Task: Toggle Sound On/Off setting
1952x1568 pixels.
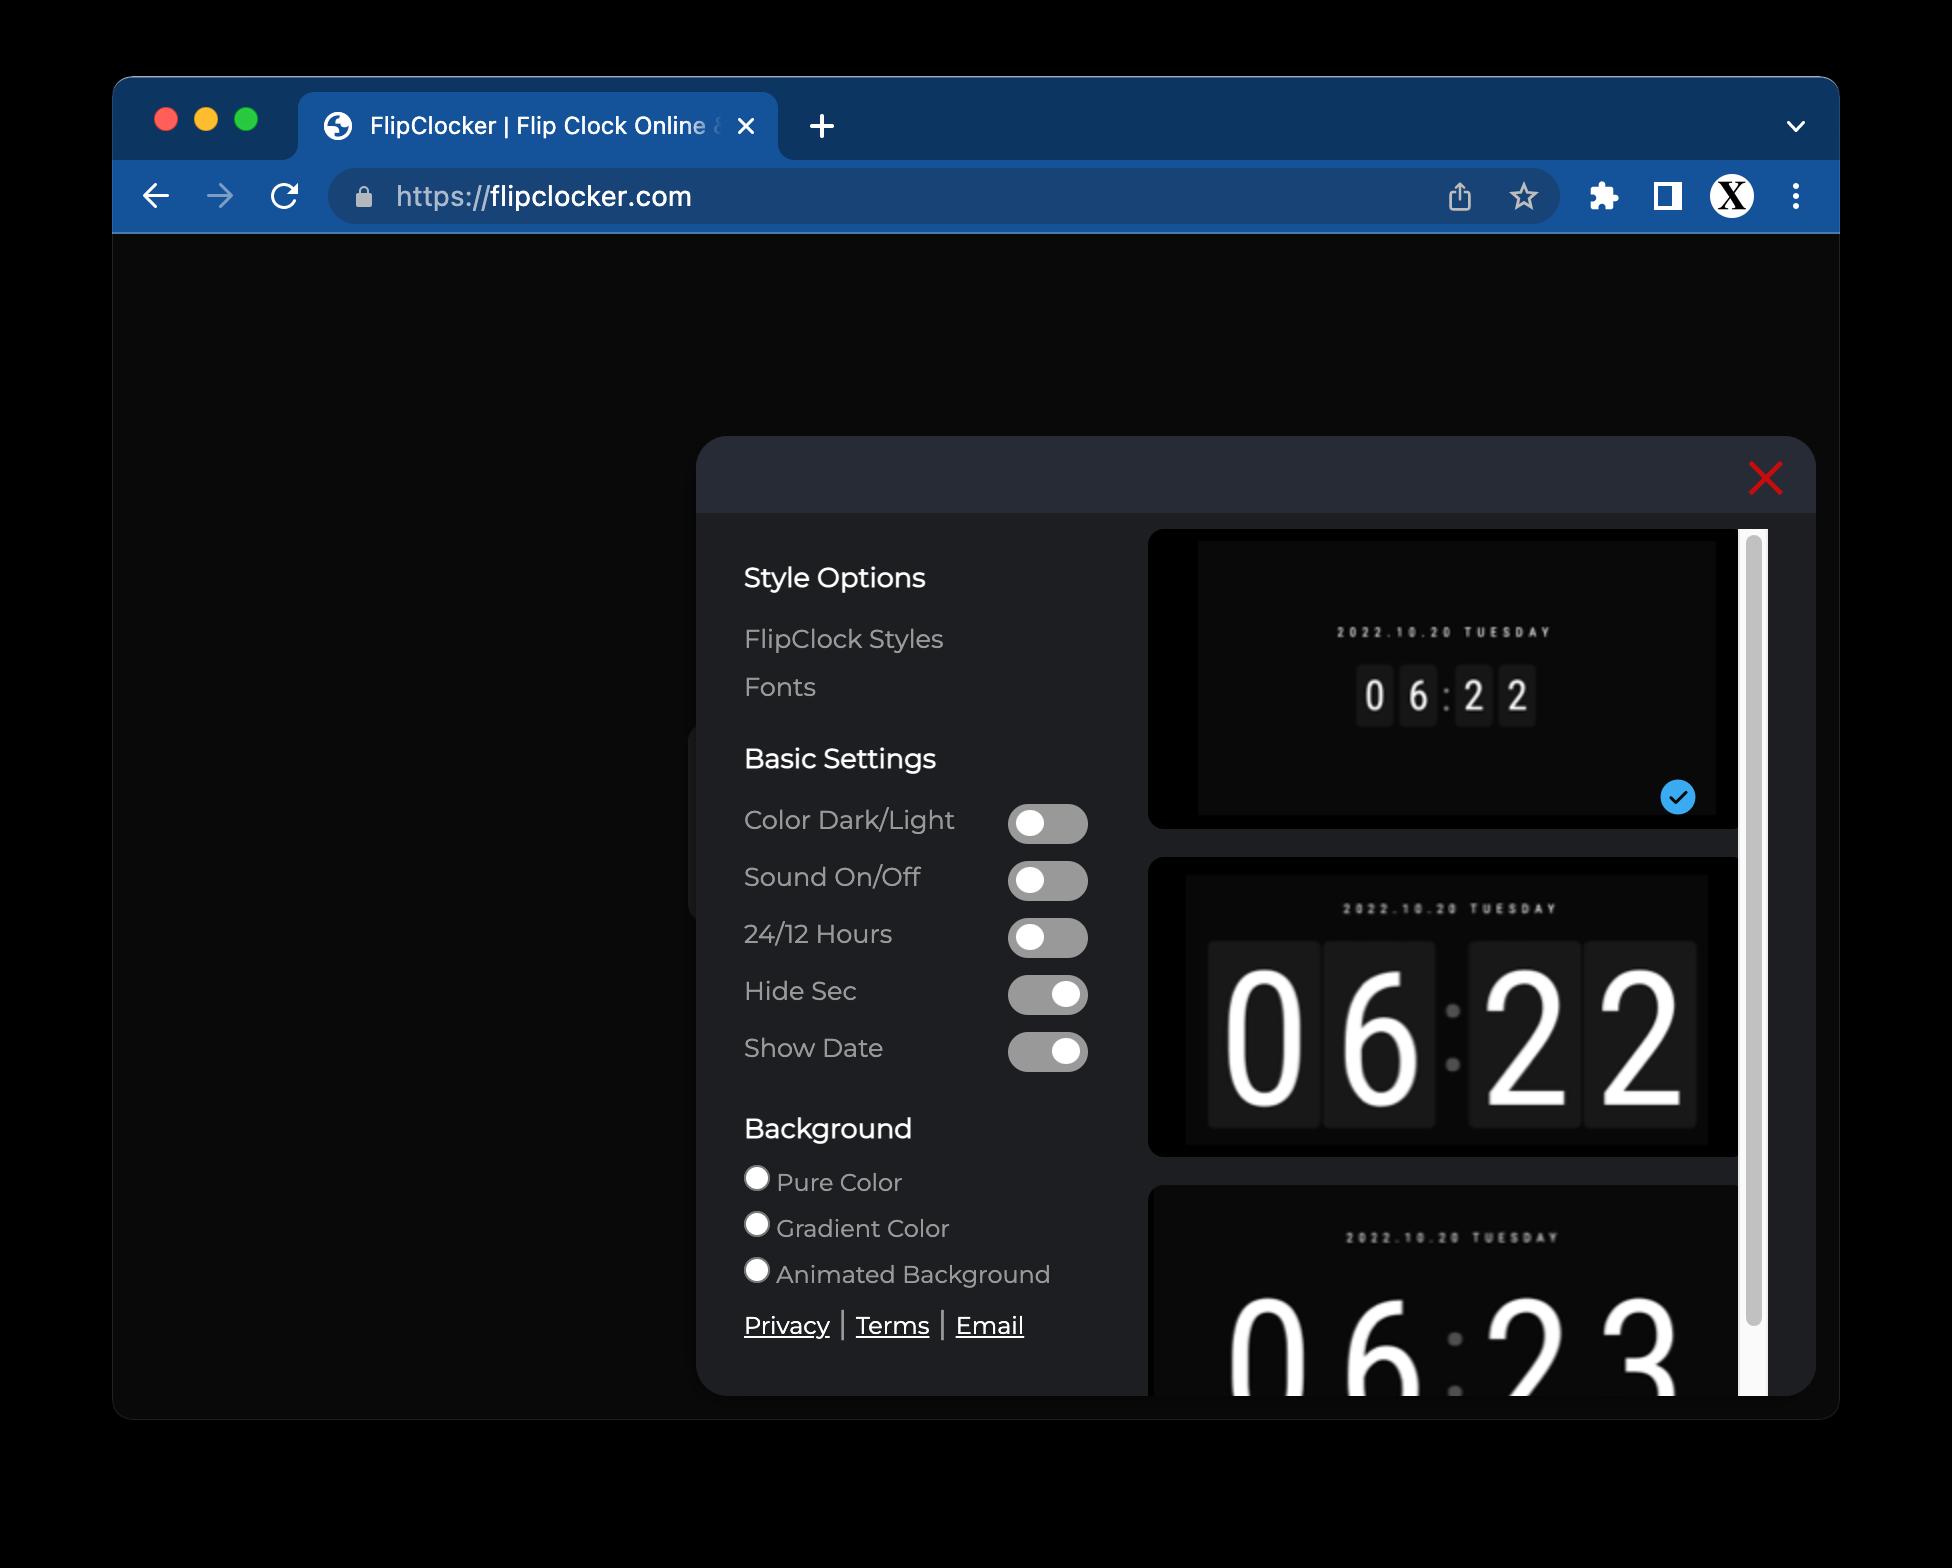Action: [x=1048, y=878]
